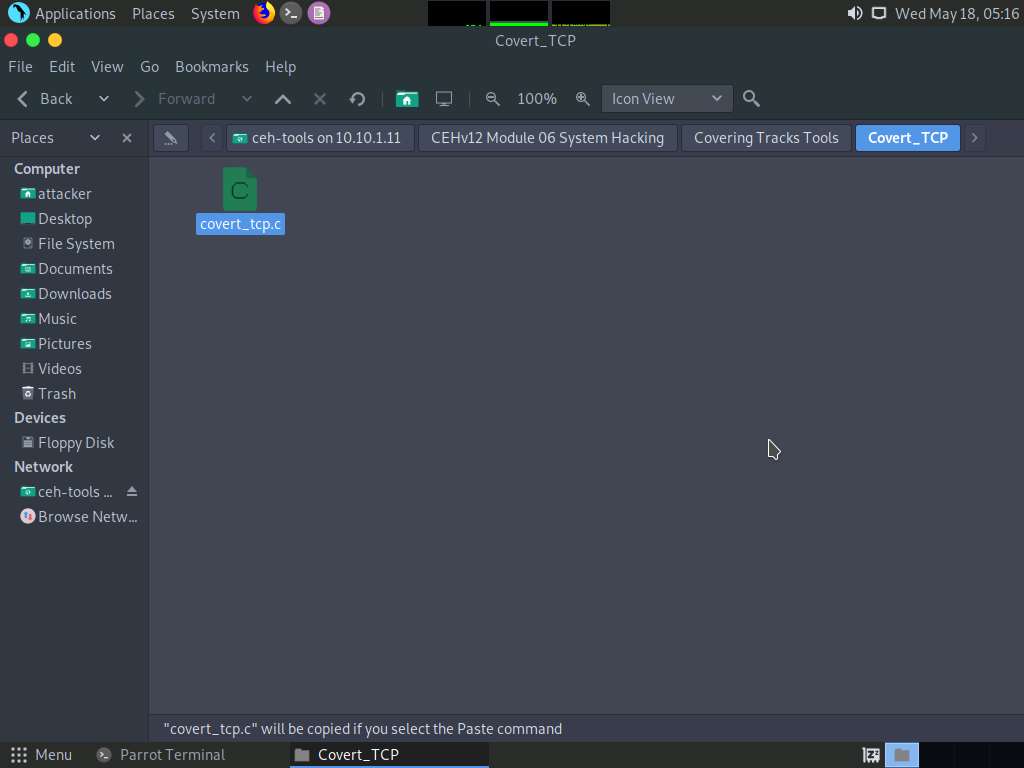Viewport: 1024px width, 768px height.
Task: Click the zoom in magnifier icon
Action: tap(582, 99)
